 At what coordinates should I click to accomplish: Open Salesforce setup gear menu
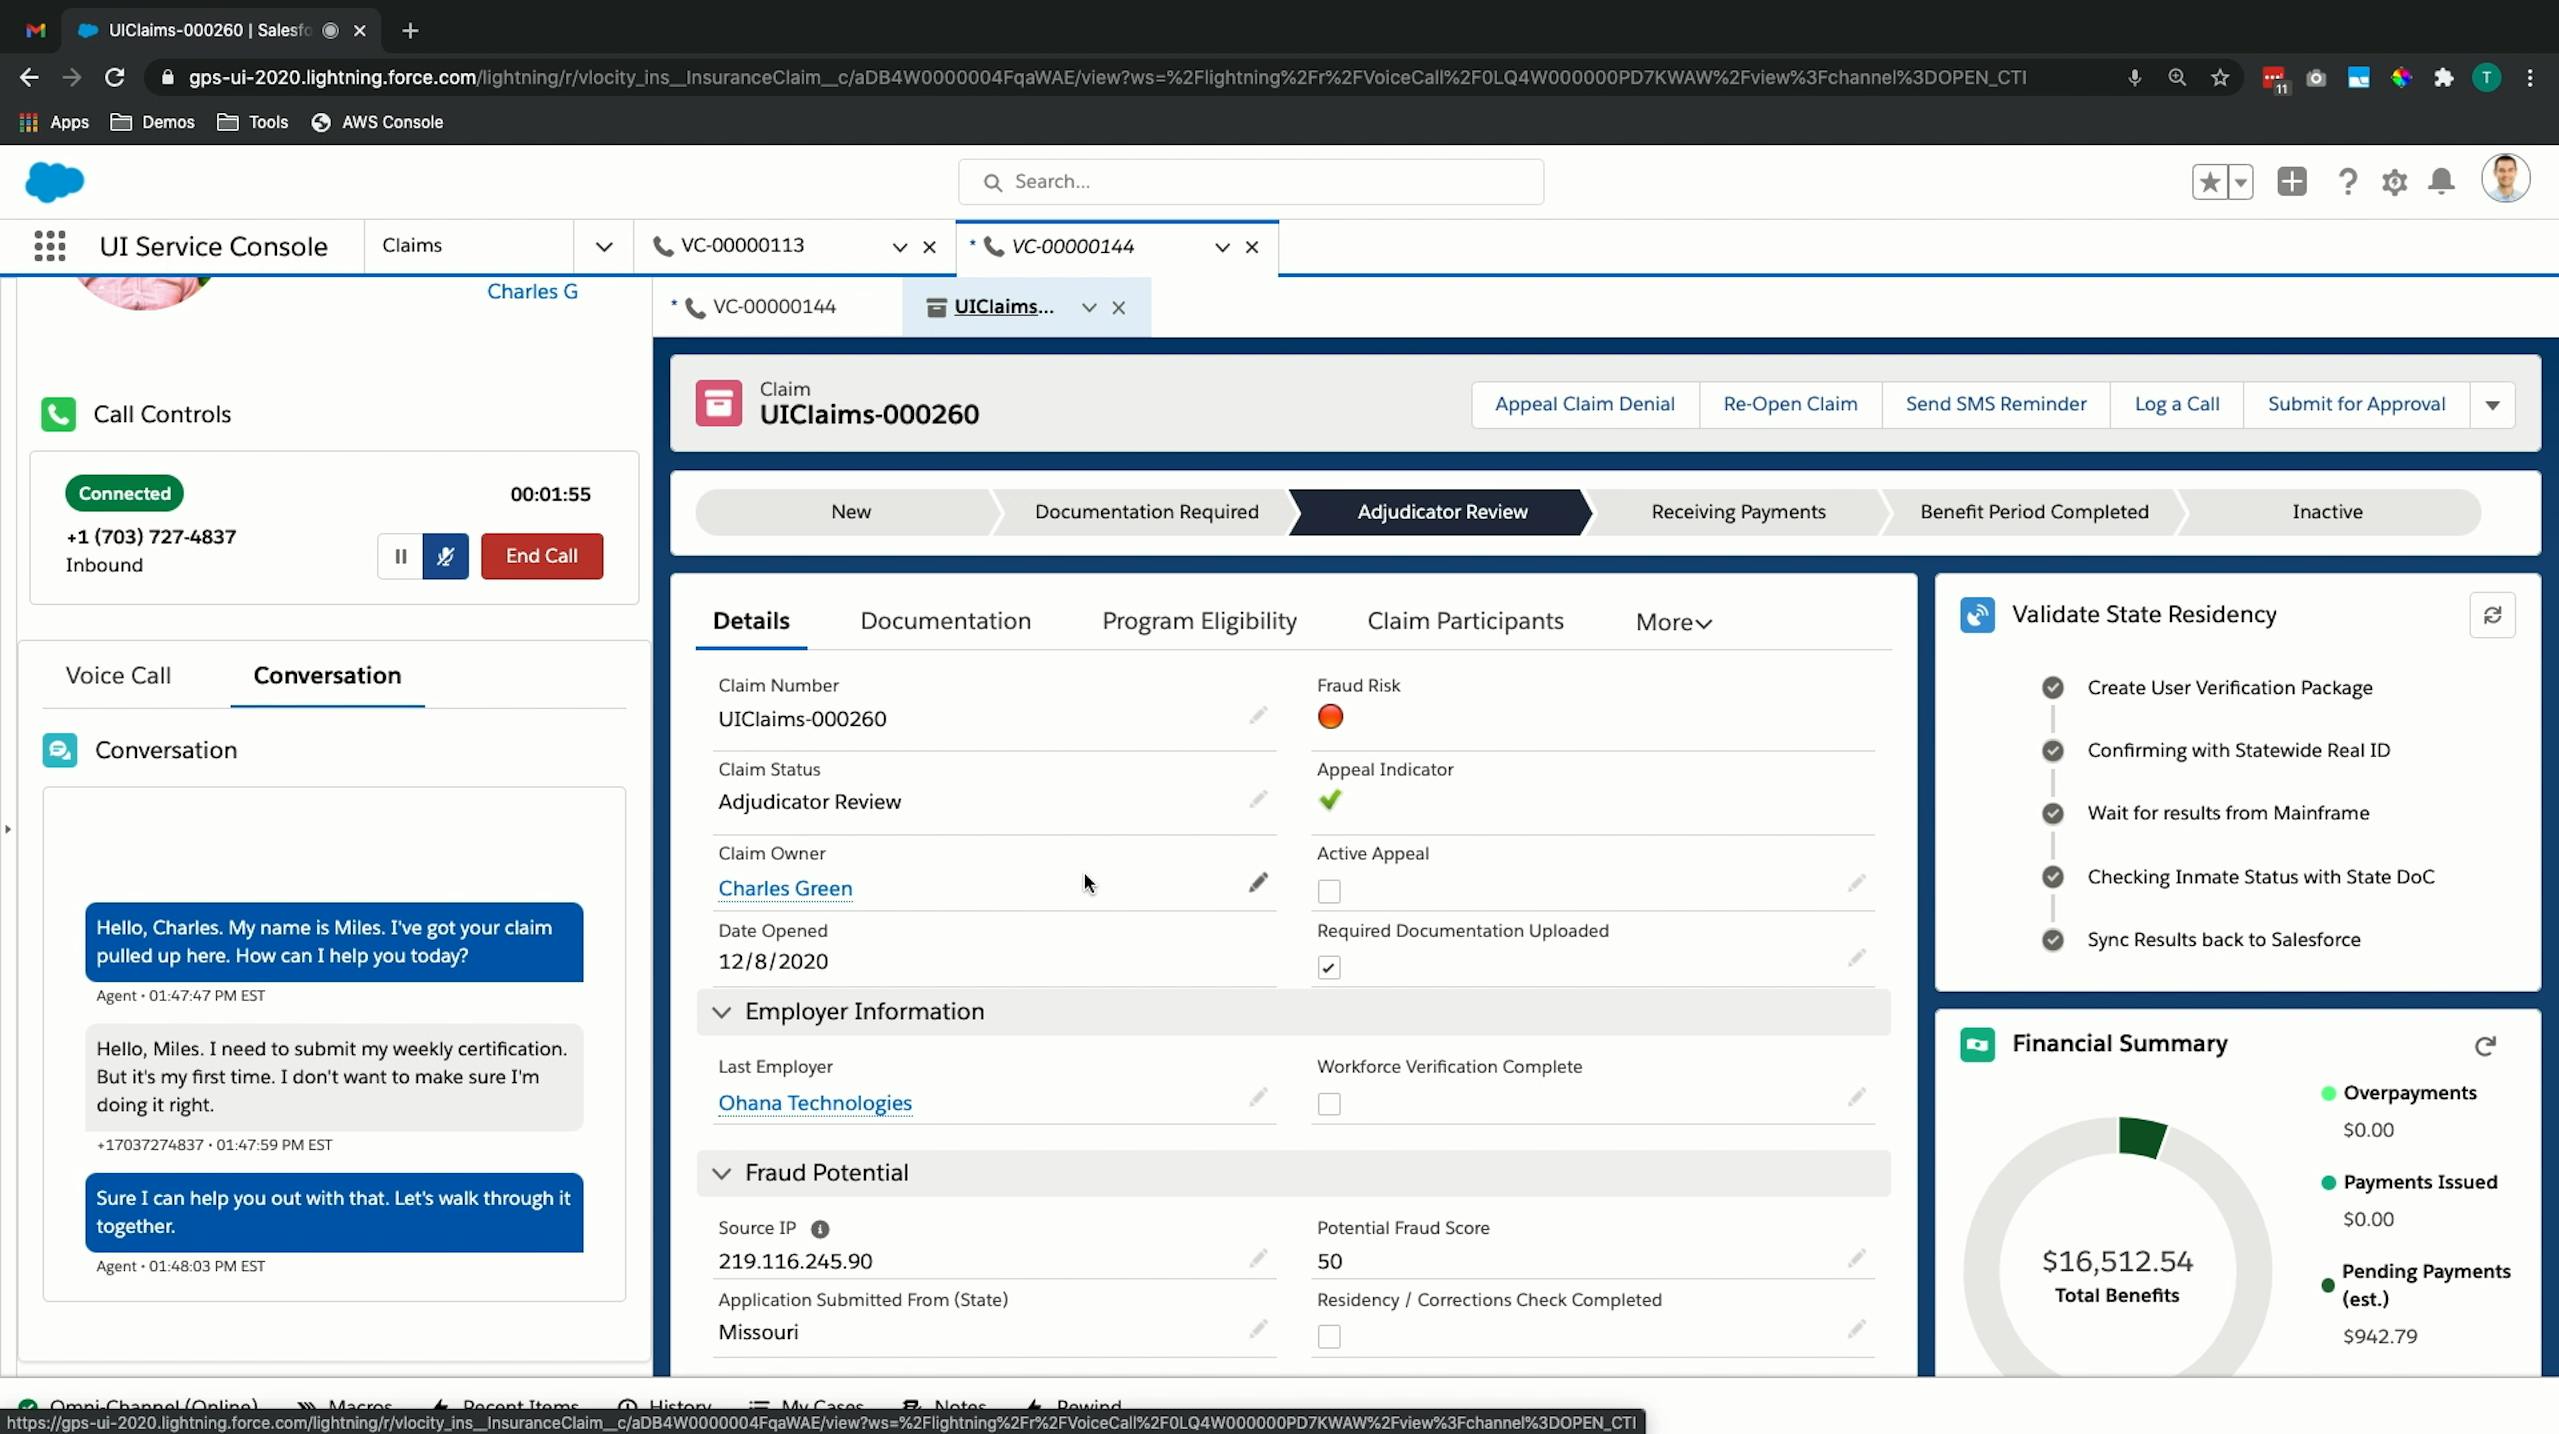click(2394, 182)
